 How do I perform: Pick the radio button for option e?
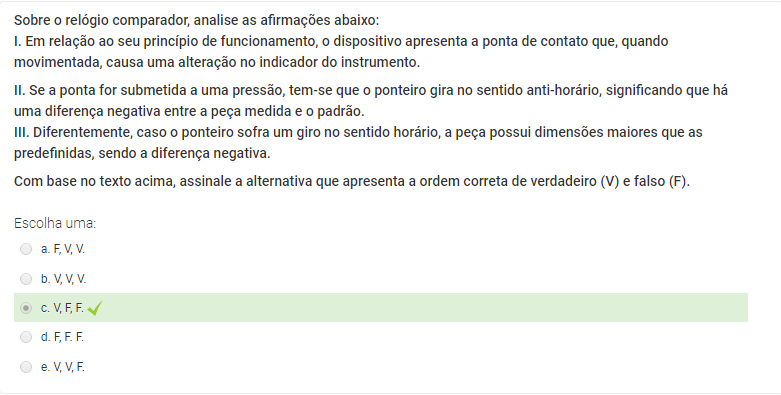pos(26,367)
